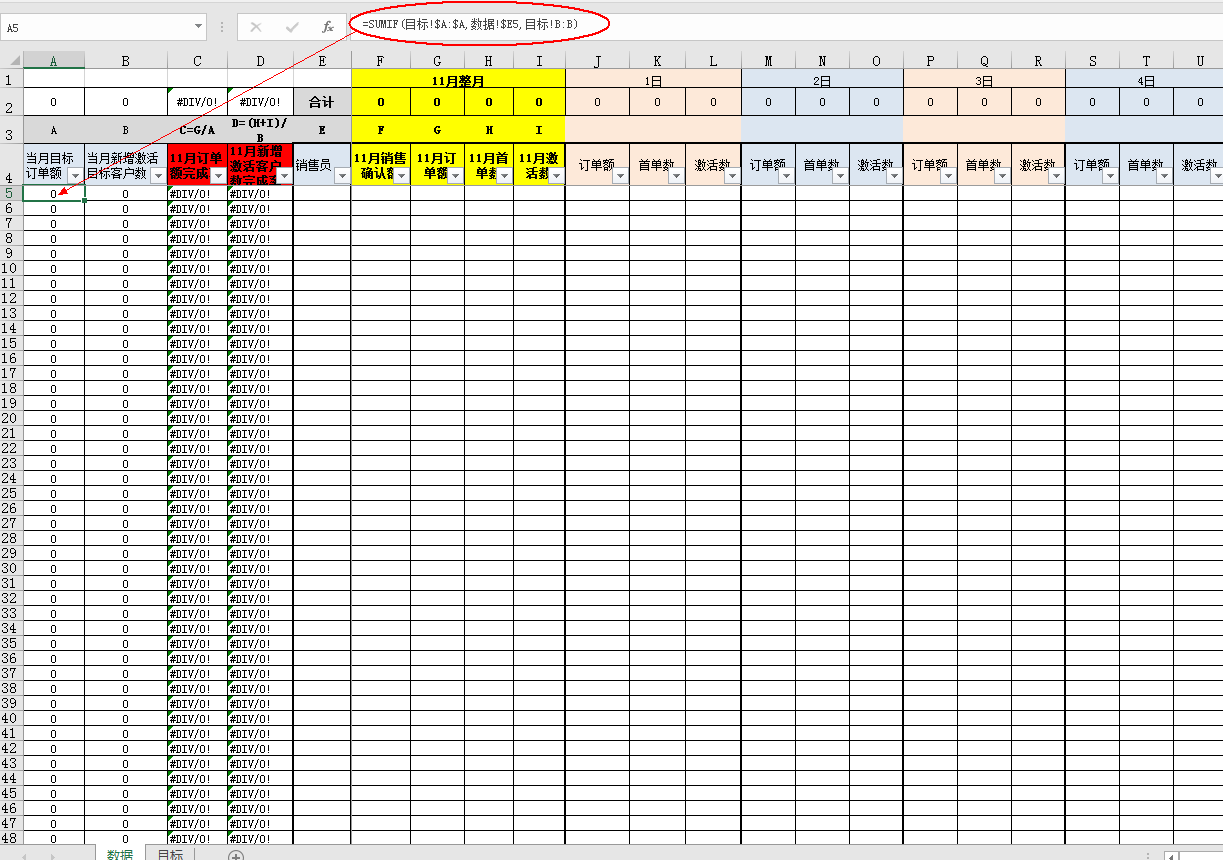The image size is (1223, 860).
Task: Open filter dropdown for 11月激活数 column I
Action: pos(556,175)
